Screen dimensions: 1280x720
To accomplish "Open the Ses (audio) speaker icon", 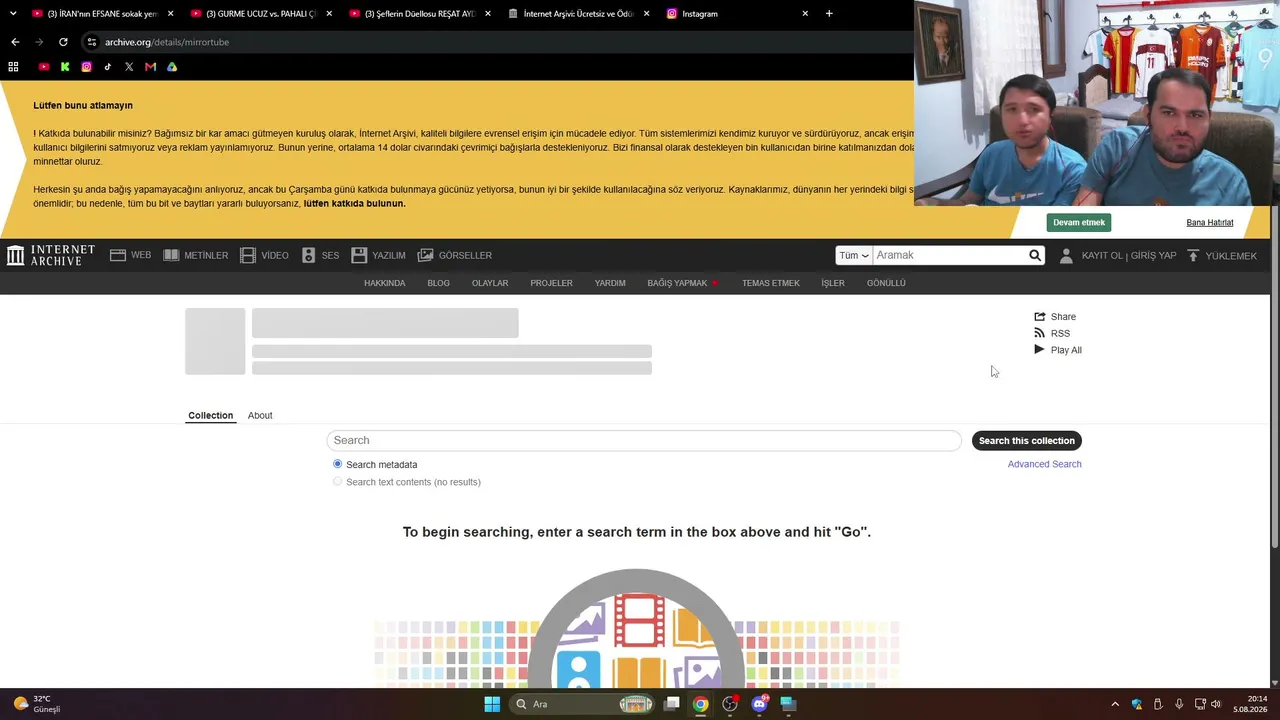I will (308, 255).
